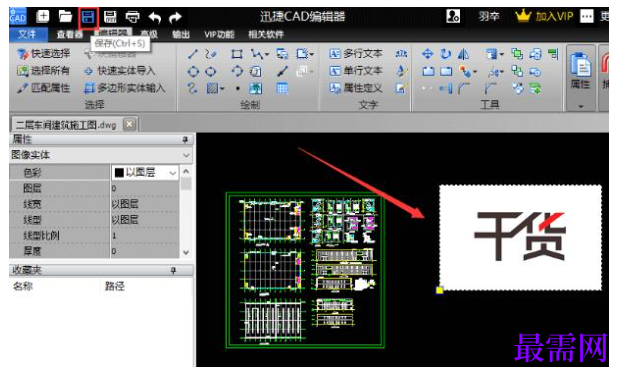Click the 加入VIP link
This screenshot has height=379, width=626.
tap(545, 16)
